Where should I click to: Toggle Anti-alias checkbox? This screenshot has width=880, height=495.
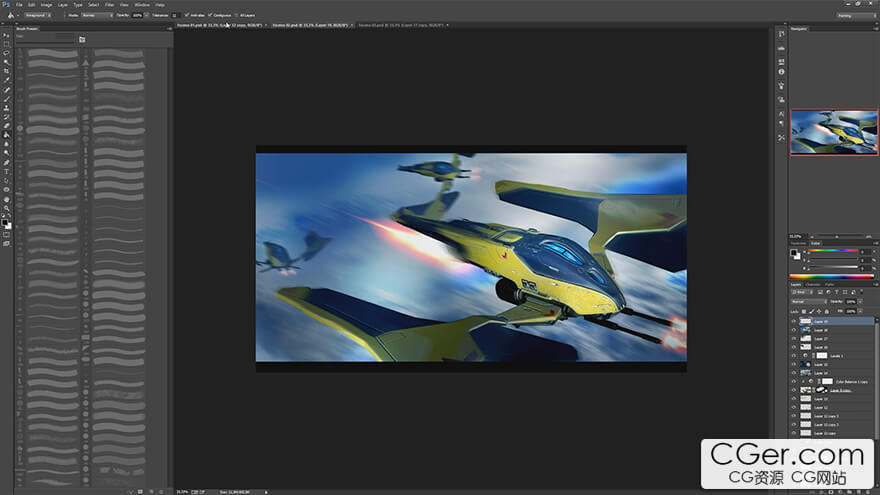(x=187, y=15)
